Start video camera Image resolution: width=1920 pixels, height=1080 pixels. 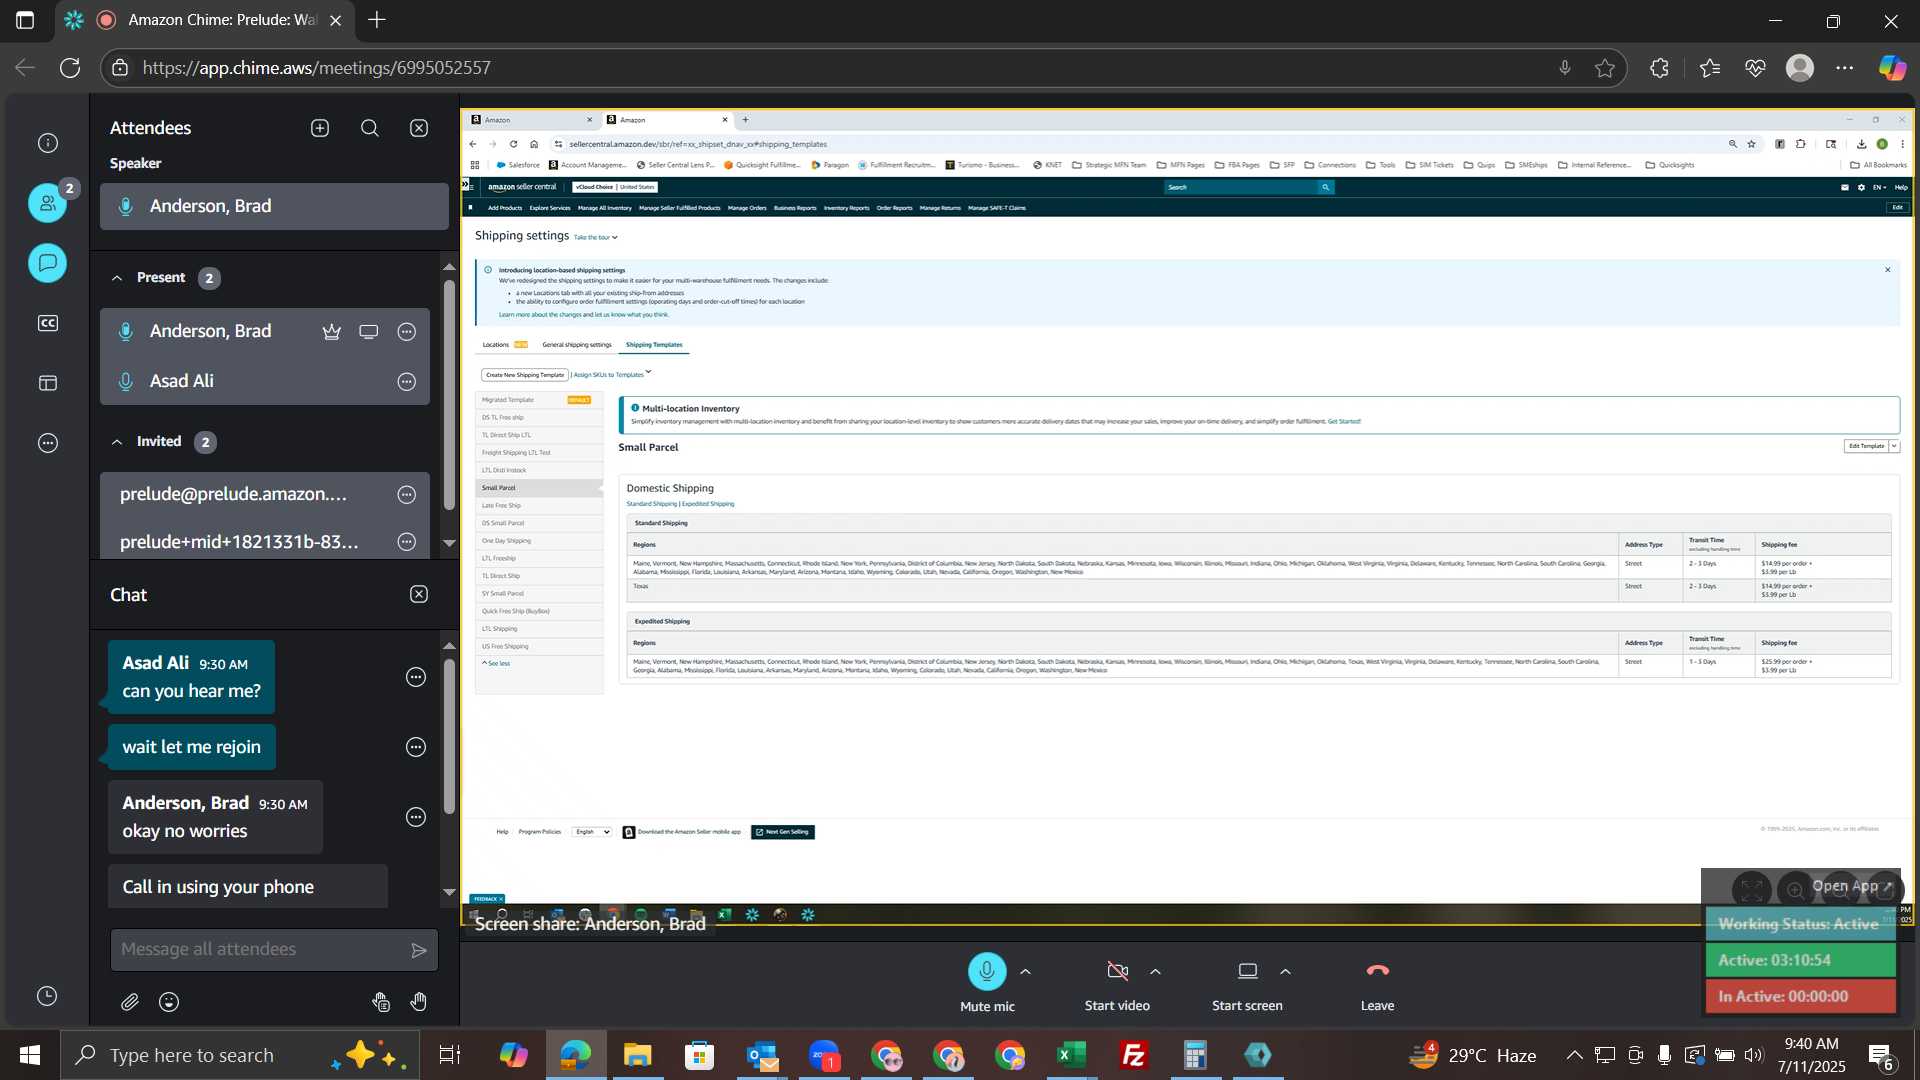point(1117,971)
